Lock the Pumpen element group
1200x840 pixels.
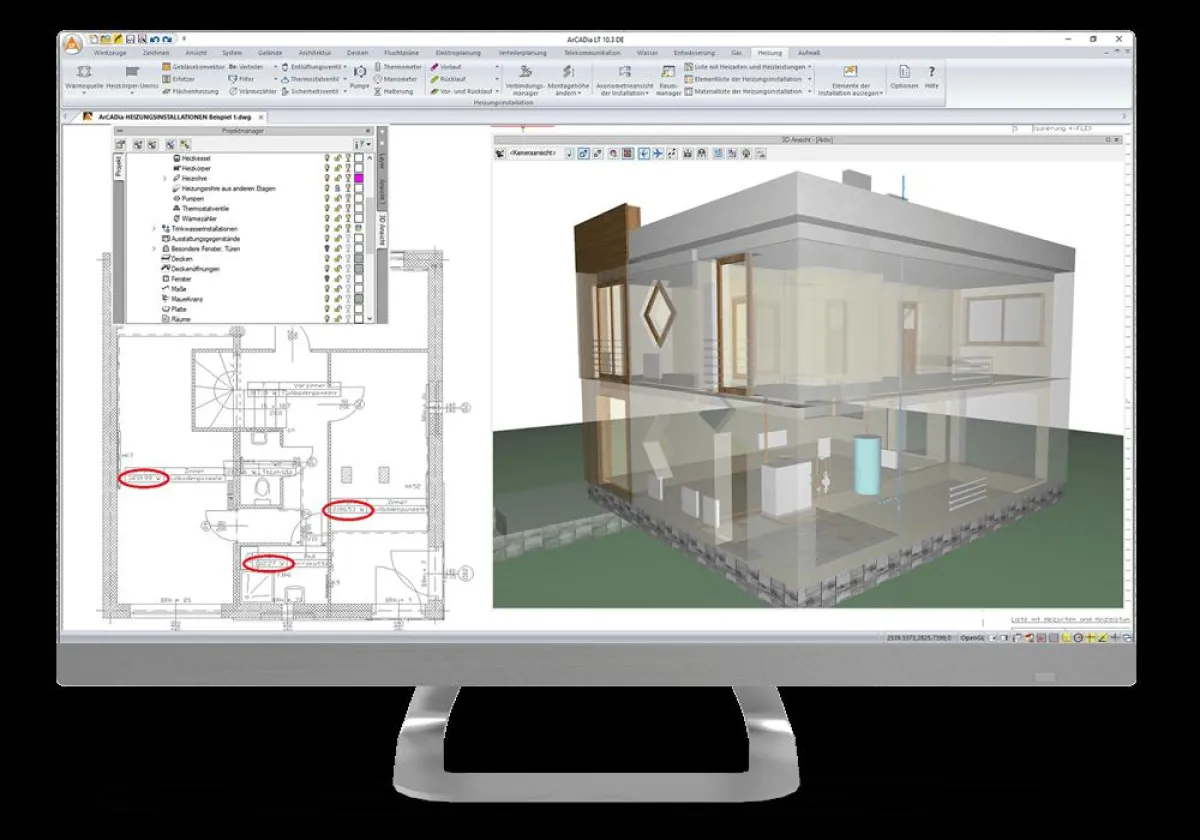tap(336, 198)
